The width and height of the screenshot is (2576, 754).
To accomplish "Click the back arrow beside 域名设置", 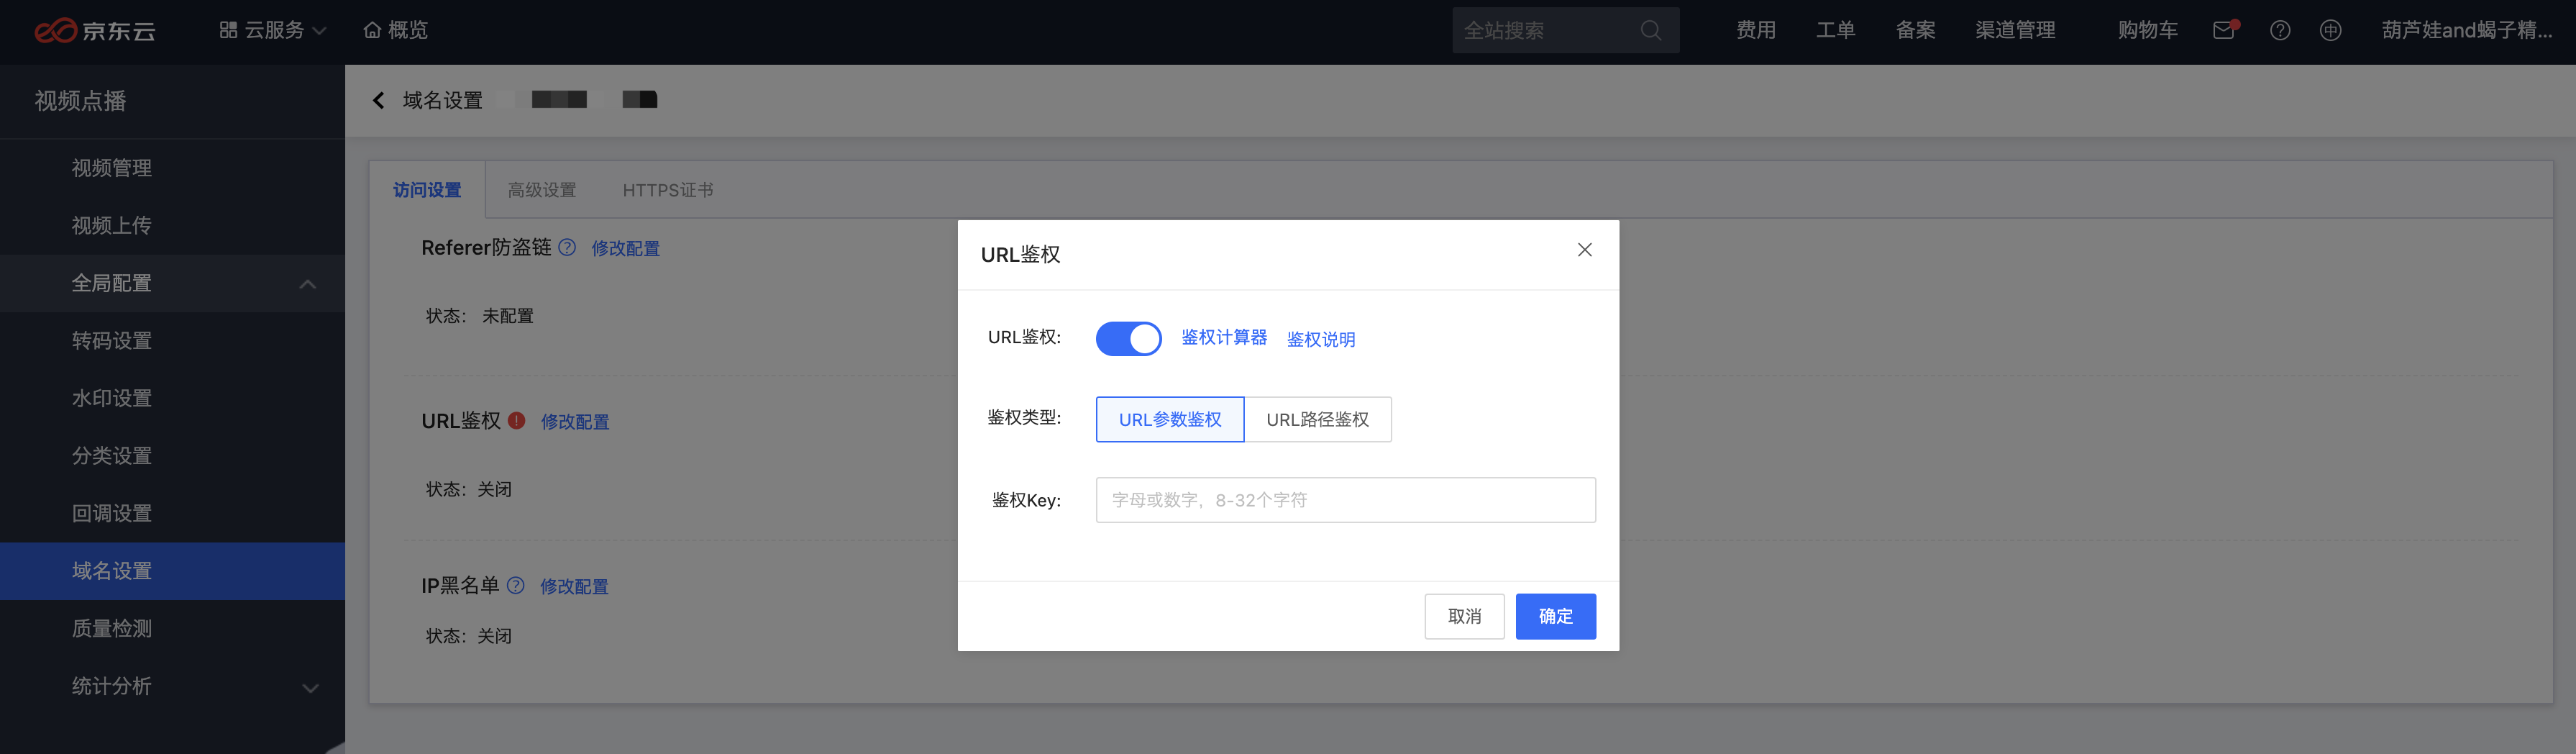I will (378, 100).
